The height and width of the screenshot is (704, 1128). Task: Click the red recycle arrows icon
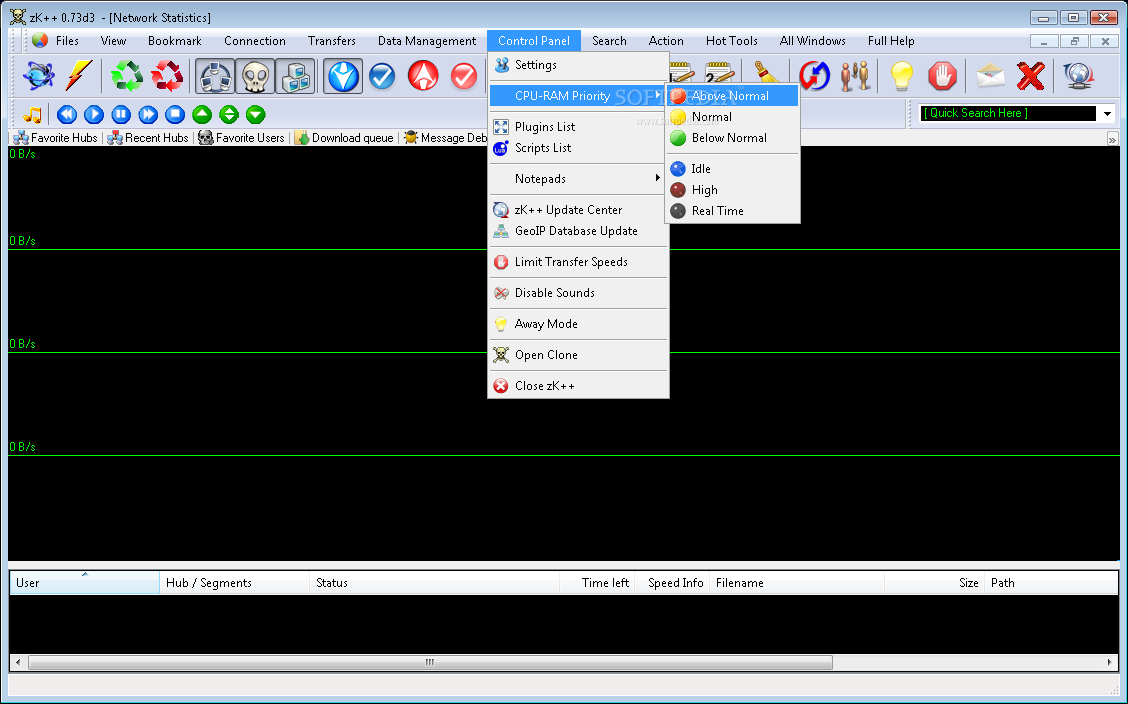click(167, 76)
